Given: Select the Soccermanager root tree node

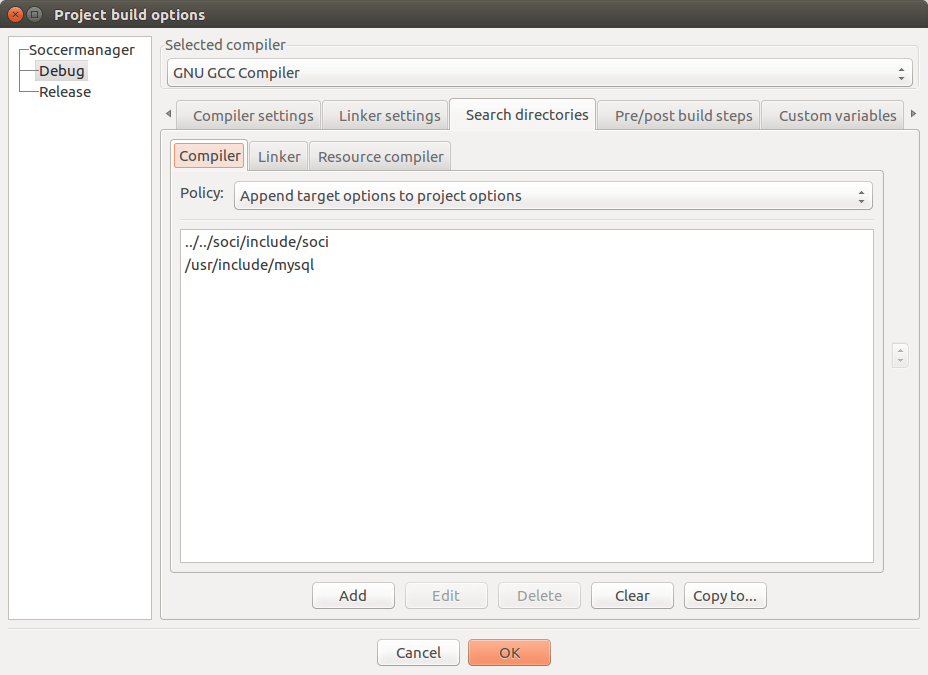Looking at the screenshot, I should [x=81, y=50].
